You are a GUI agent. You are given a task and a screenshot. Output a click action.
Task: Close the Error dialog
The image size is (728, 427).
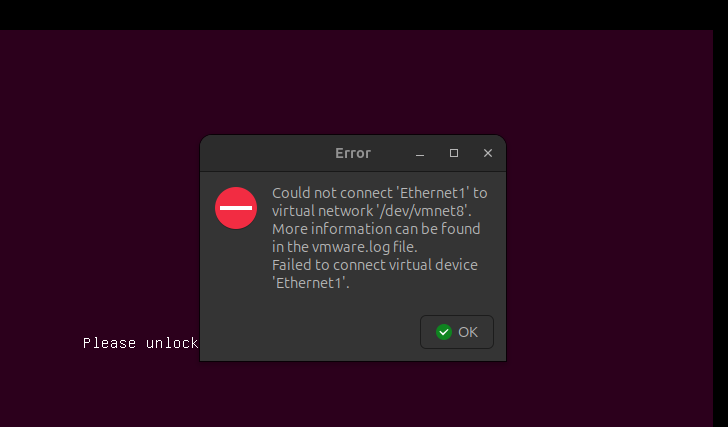[488, 153]
